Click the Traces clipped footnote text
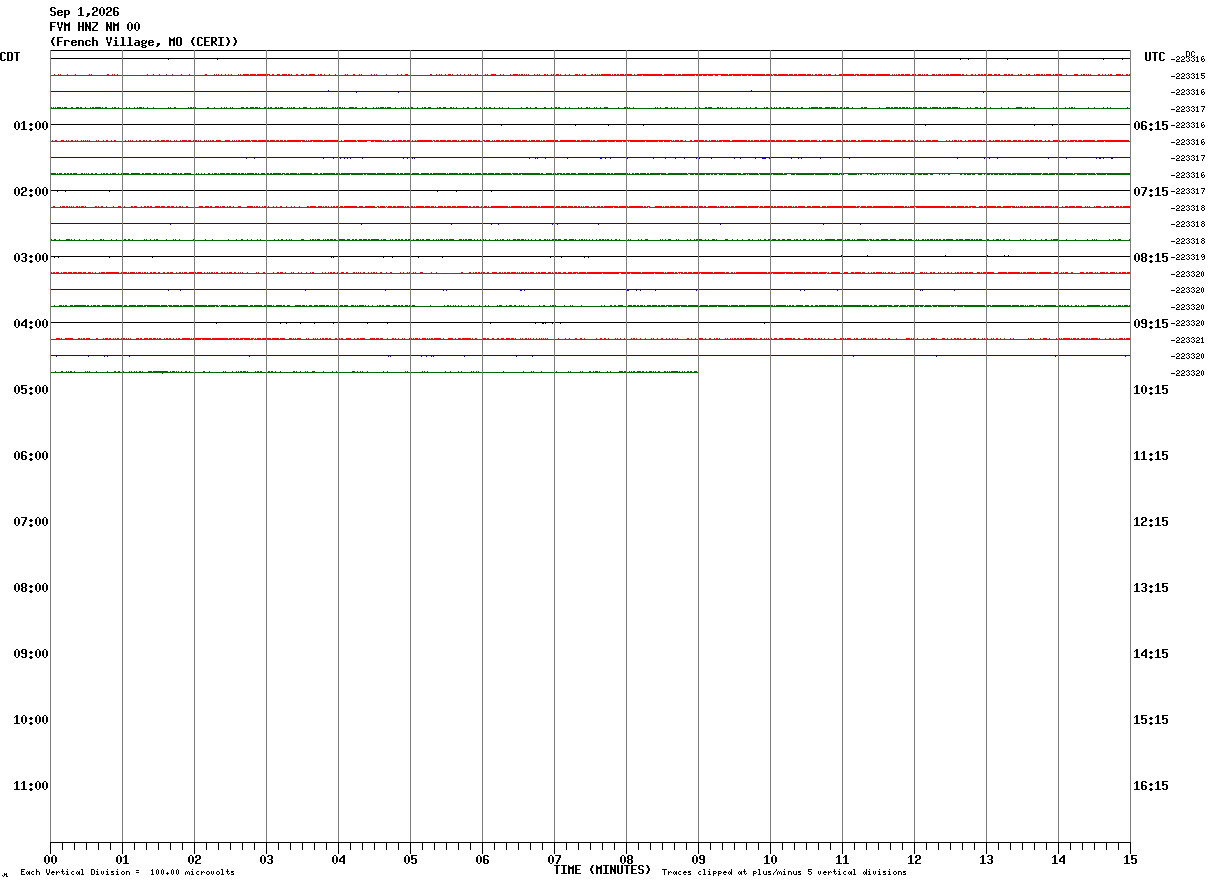1210x886 pixels. click(x=784, y=873)
